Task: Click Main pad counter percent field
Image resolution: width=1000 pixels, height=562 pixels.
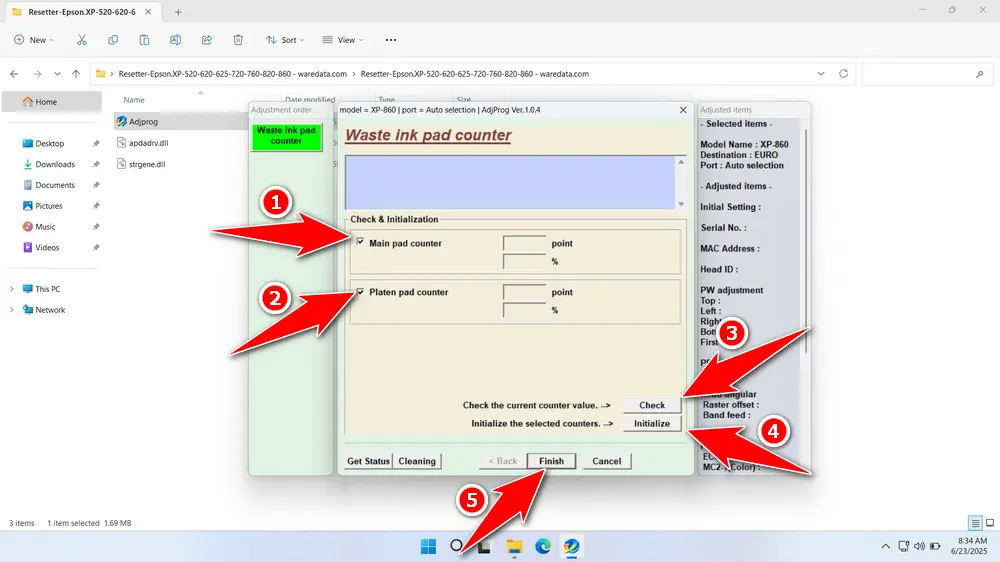Action: pos(524,261)
